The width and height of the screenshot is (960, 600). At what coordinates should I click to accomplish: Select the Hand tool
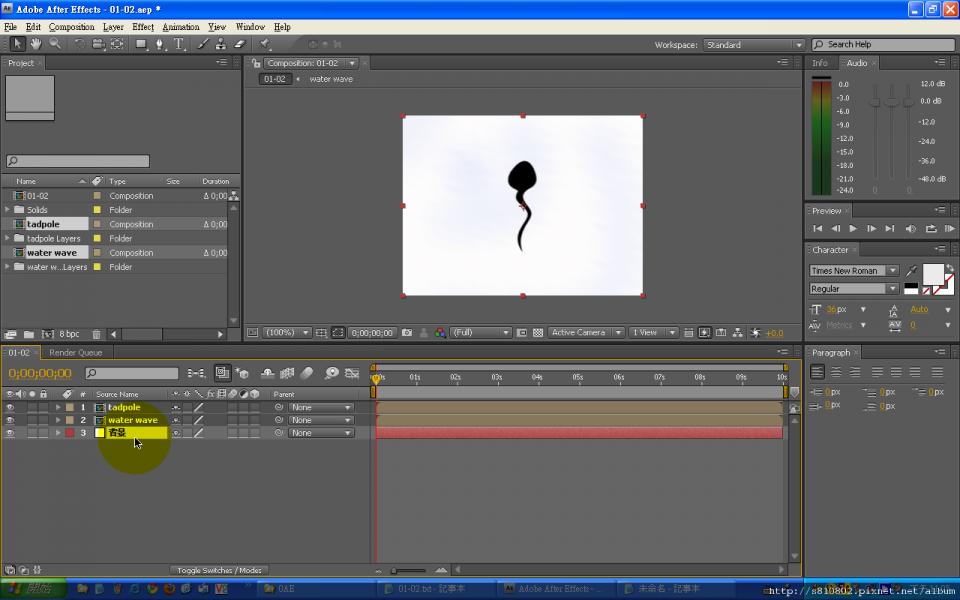click(x=36, y=44)
